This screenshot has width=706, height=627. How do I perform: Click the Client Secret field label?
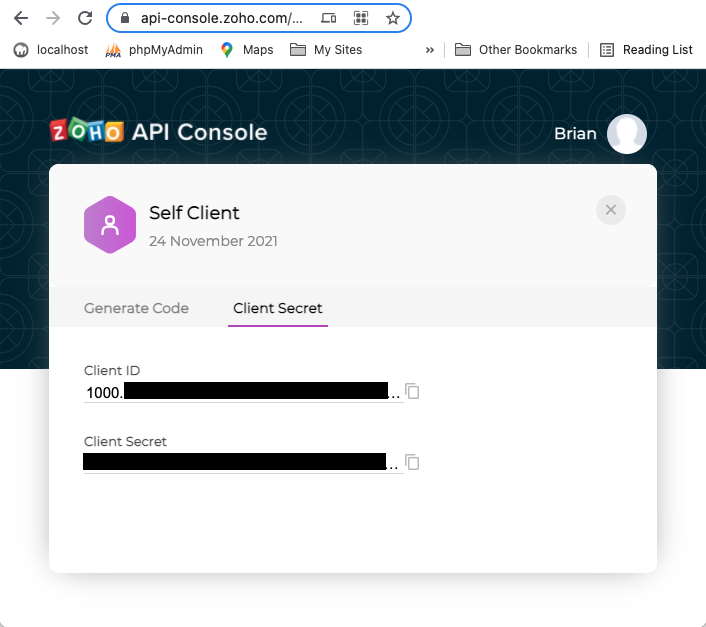pyautogui.click(x=125, y=442)
